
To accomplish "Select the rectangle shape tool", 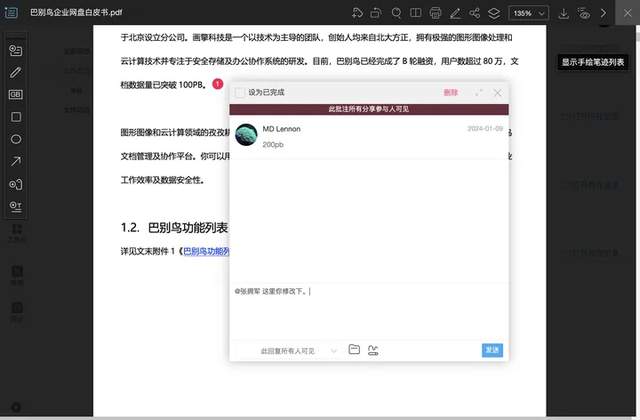I will pos(16,117).
